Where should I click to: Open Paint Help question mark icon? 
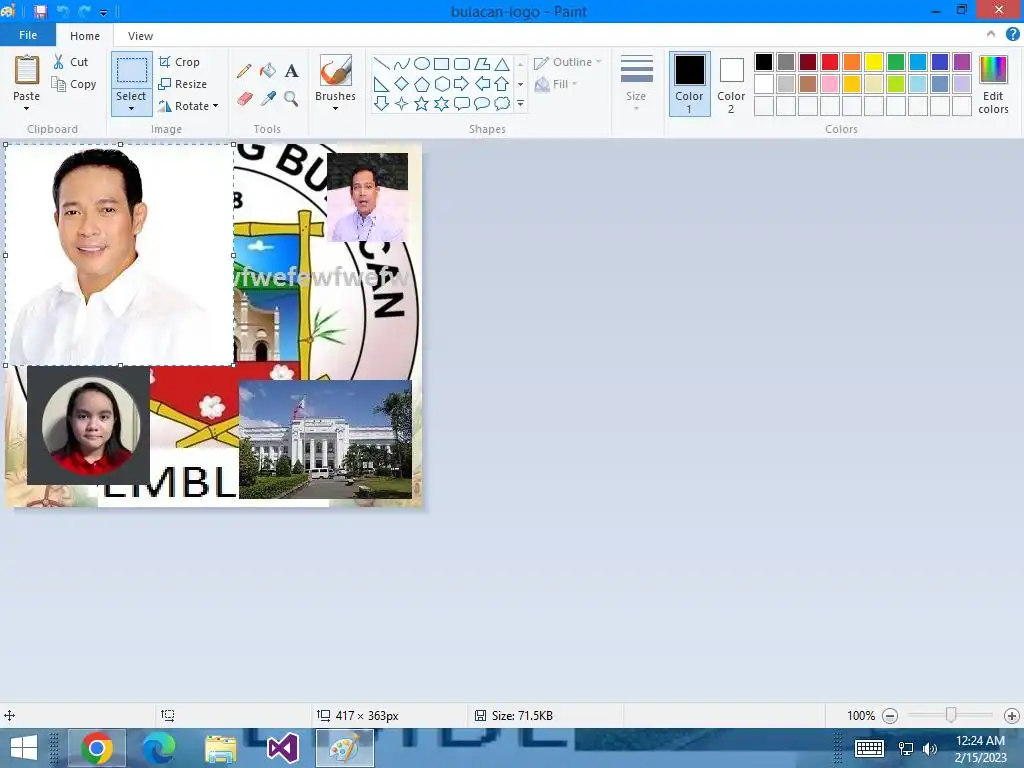[x=1012, y=35]
